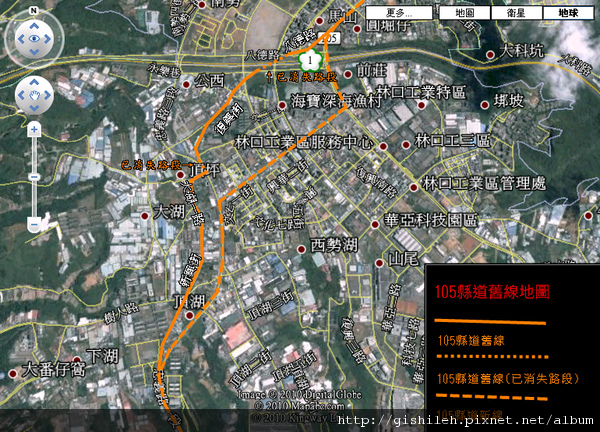This screenshot has width=600, height=432.
Task: Click the red marker for 大科坑
Action: point(490,55)
